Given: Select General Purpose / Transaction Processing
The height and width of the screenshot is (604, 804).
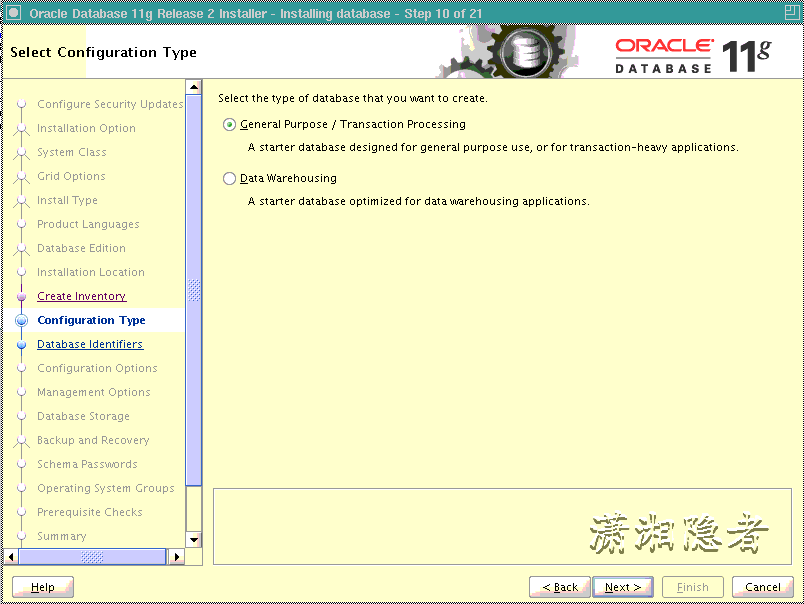Looking at the screenshot, I should [x=229, y=124].
